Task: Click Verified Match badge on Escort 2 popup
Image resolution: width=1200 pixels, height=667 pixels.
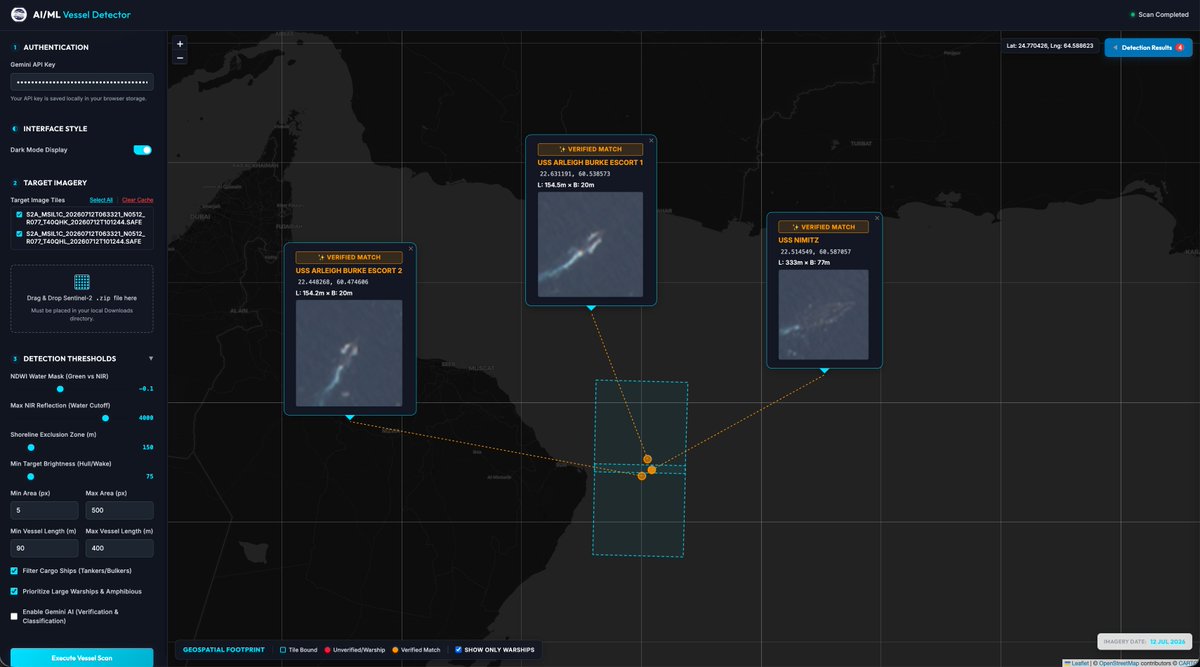Action: [x=349, y=257]
